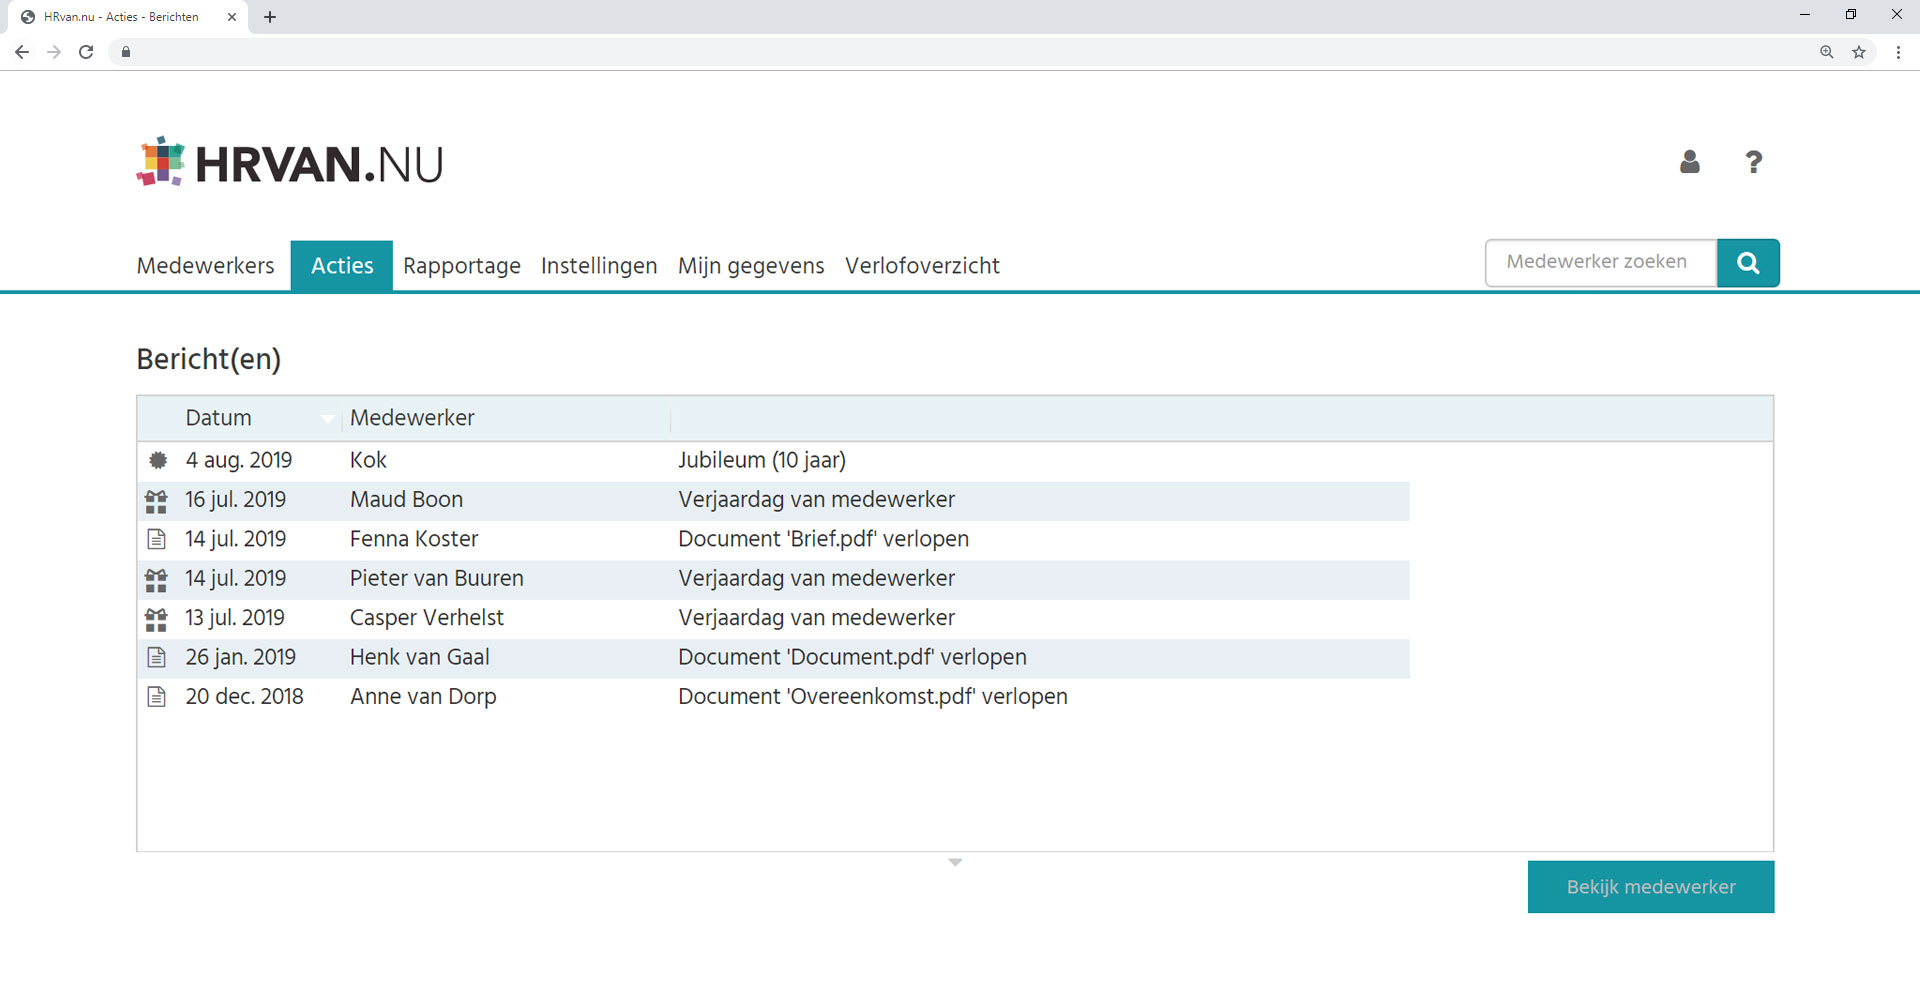Image resolution: width=1920 pixels, height=995 pixels.
Task: Select Maud Boon's Verjaardag van medewerker message
Action: (x=816, y=500)
